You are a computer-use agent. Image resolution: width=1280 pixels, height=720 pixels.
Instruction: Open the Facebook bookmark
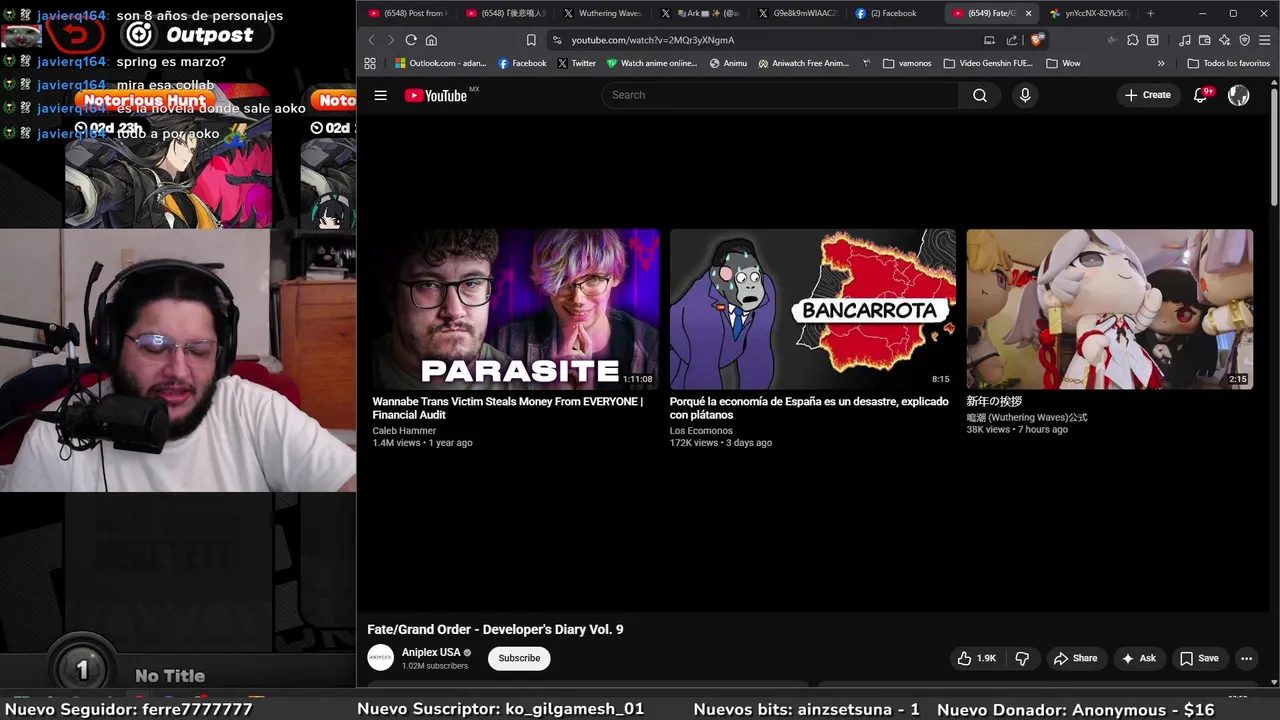tap(522, 63)
